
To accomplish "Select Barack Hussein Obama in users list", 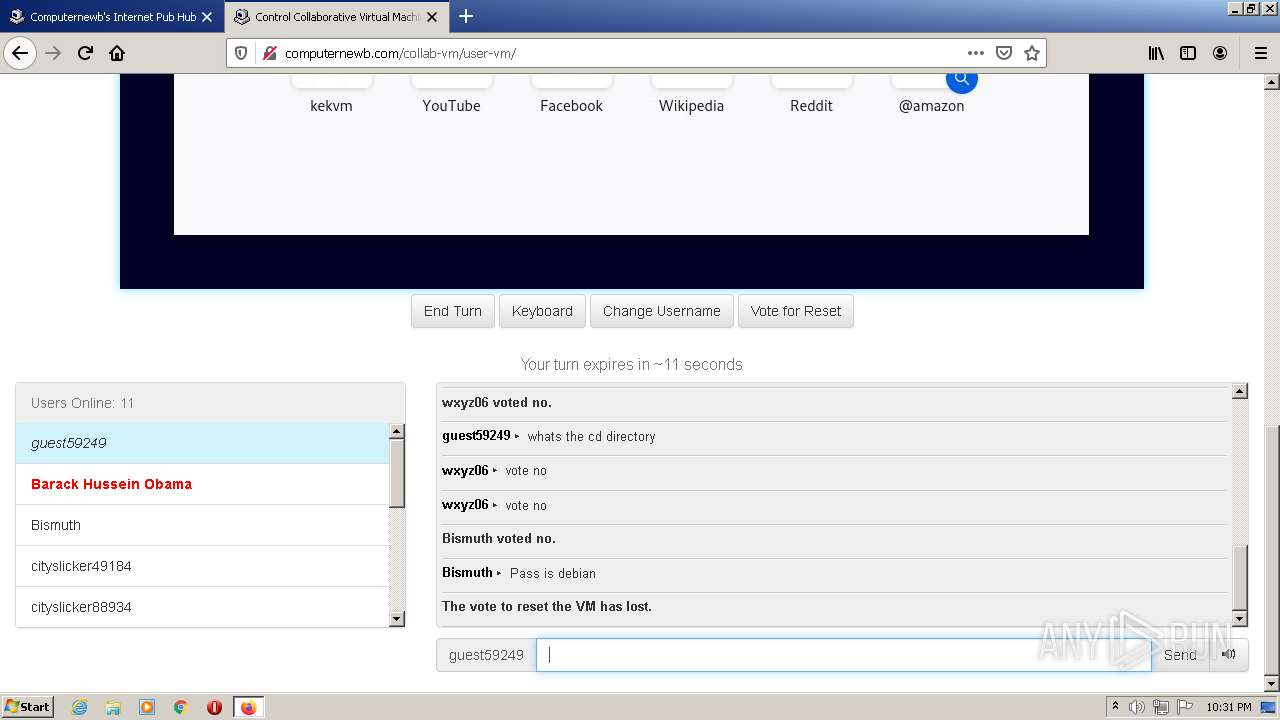I will click(202, 484).
